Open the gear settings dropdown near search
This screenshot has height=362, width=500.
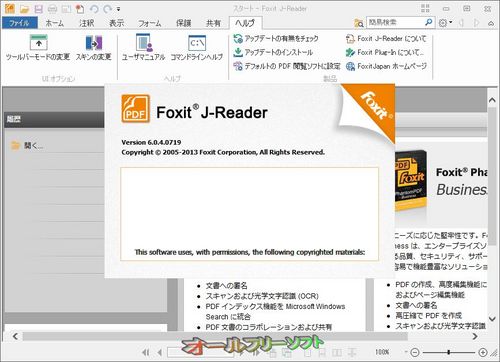click(x=445, y=23)
